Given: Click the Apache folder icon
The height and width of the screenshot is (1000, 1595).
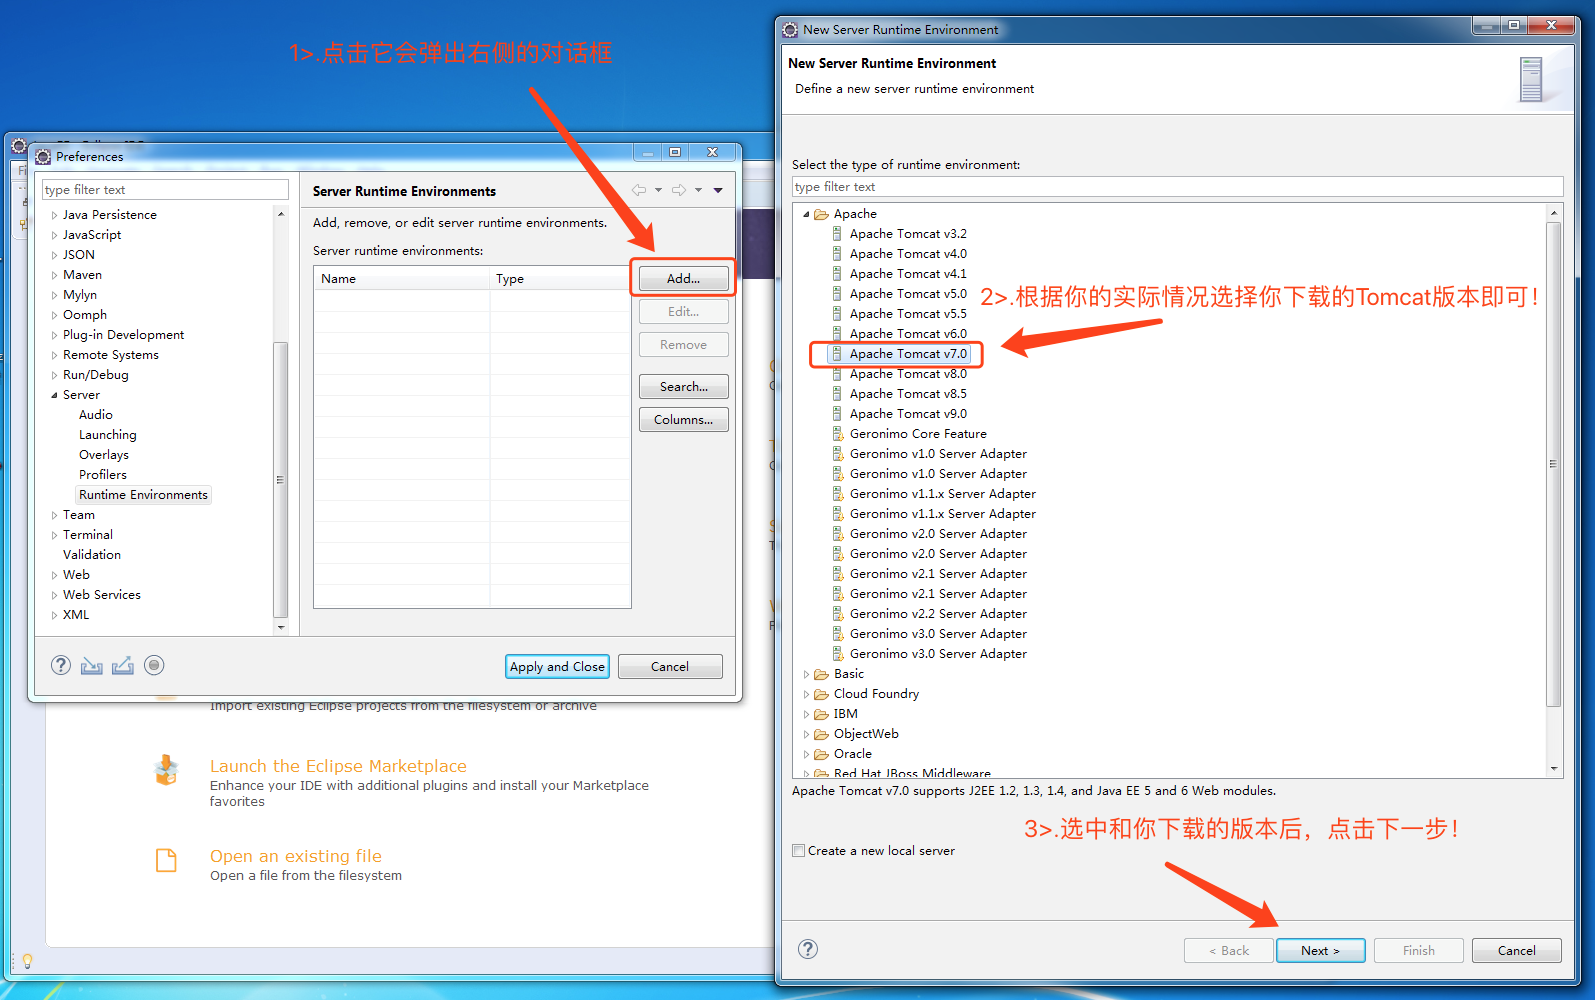Looking at the screenshot, I should click(822, 214).
